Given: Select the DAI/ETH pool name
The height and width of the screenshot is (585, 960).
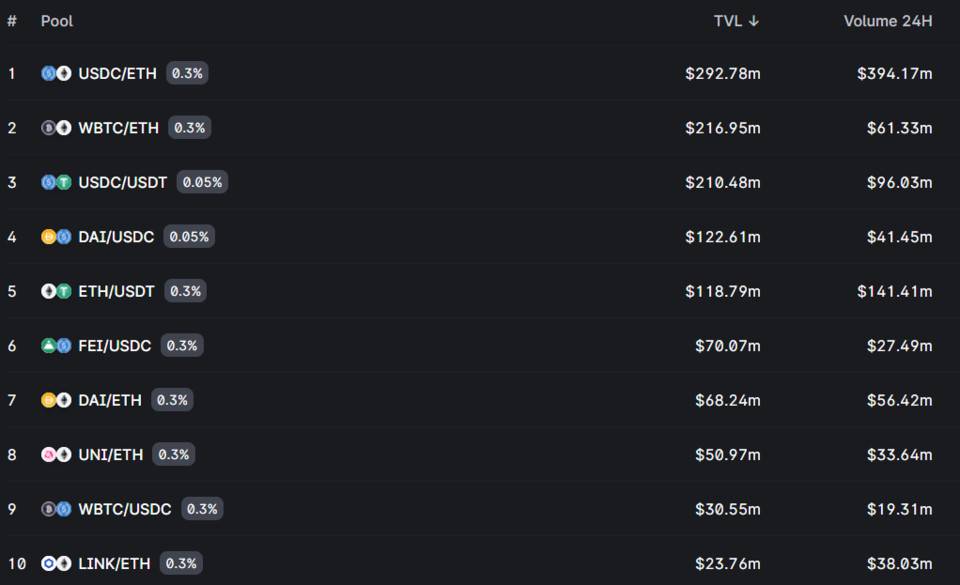Looking at the screenshot, I should pyautogui.click(x=110, y=400).
